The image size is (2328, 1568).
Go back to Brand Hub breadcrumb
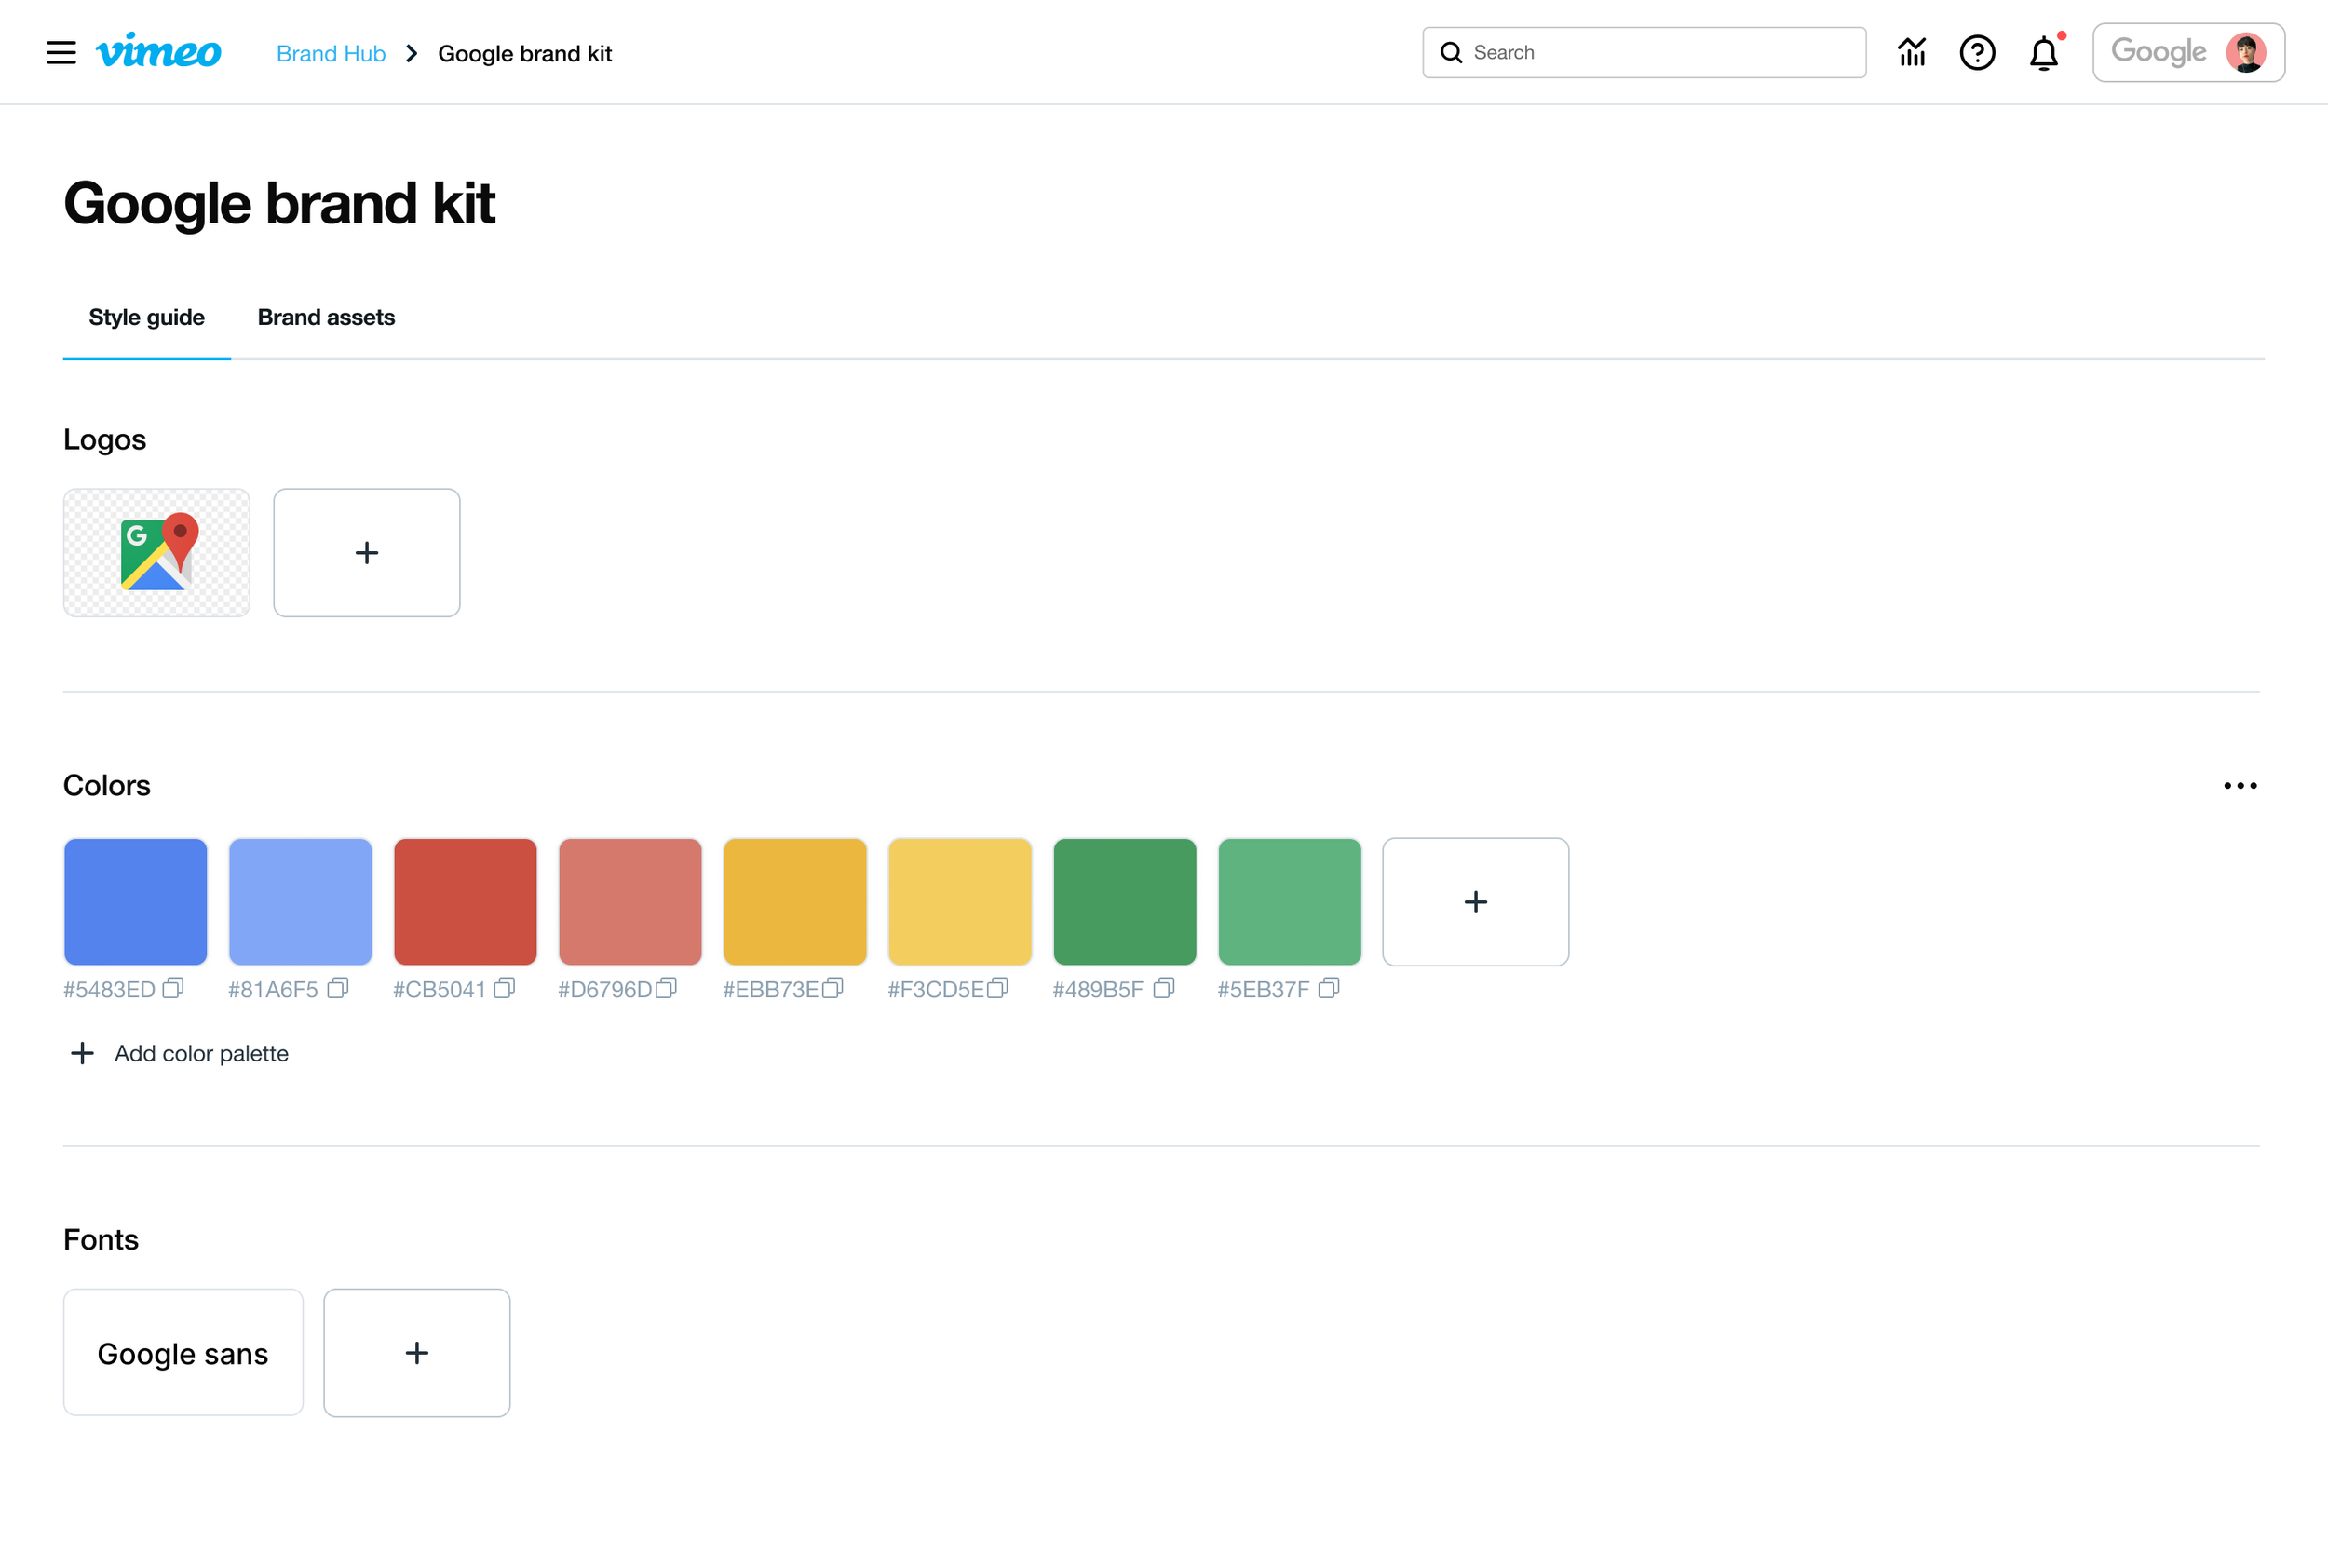click(x=331, y=53)
